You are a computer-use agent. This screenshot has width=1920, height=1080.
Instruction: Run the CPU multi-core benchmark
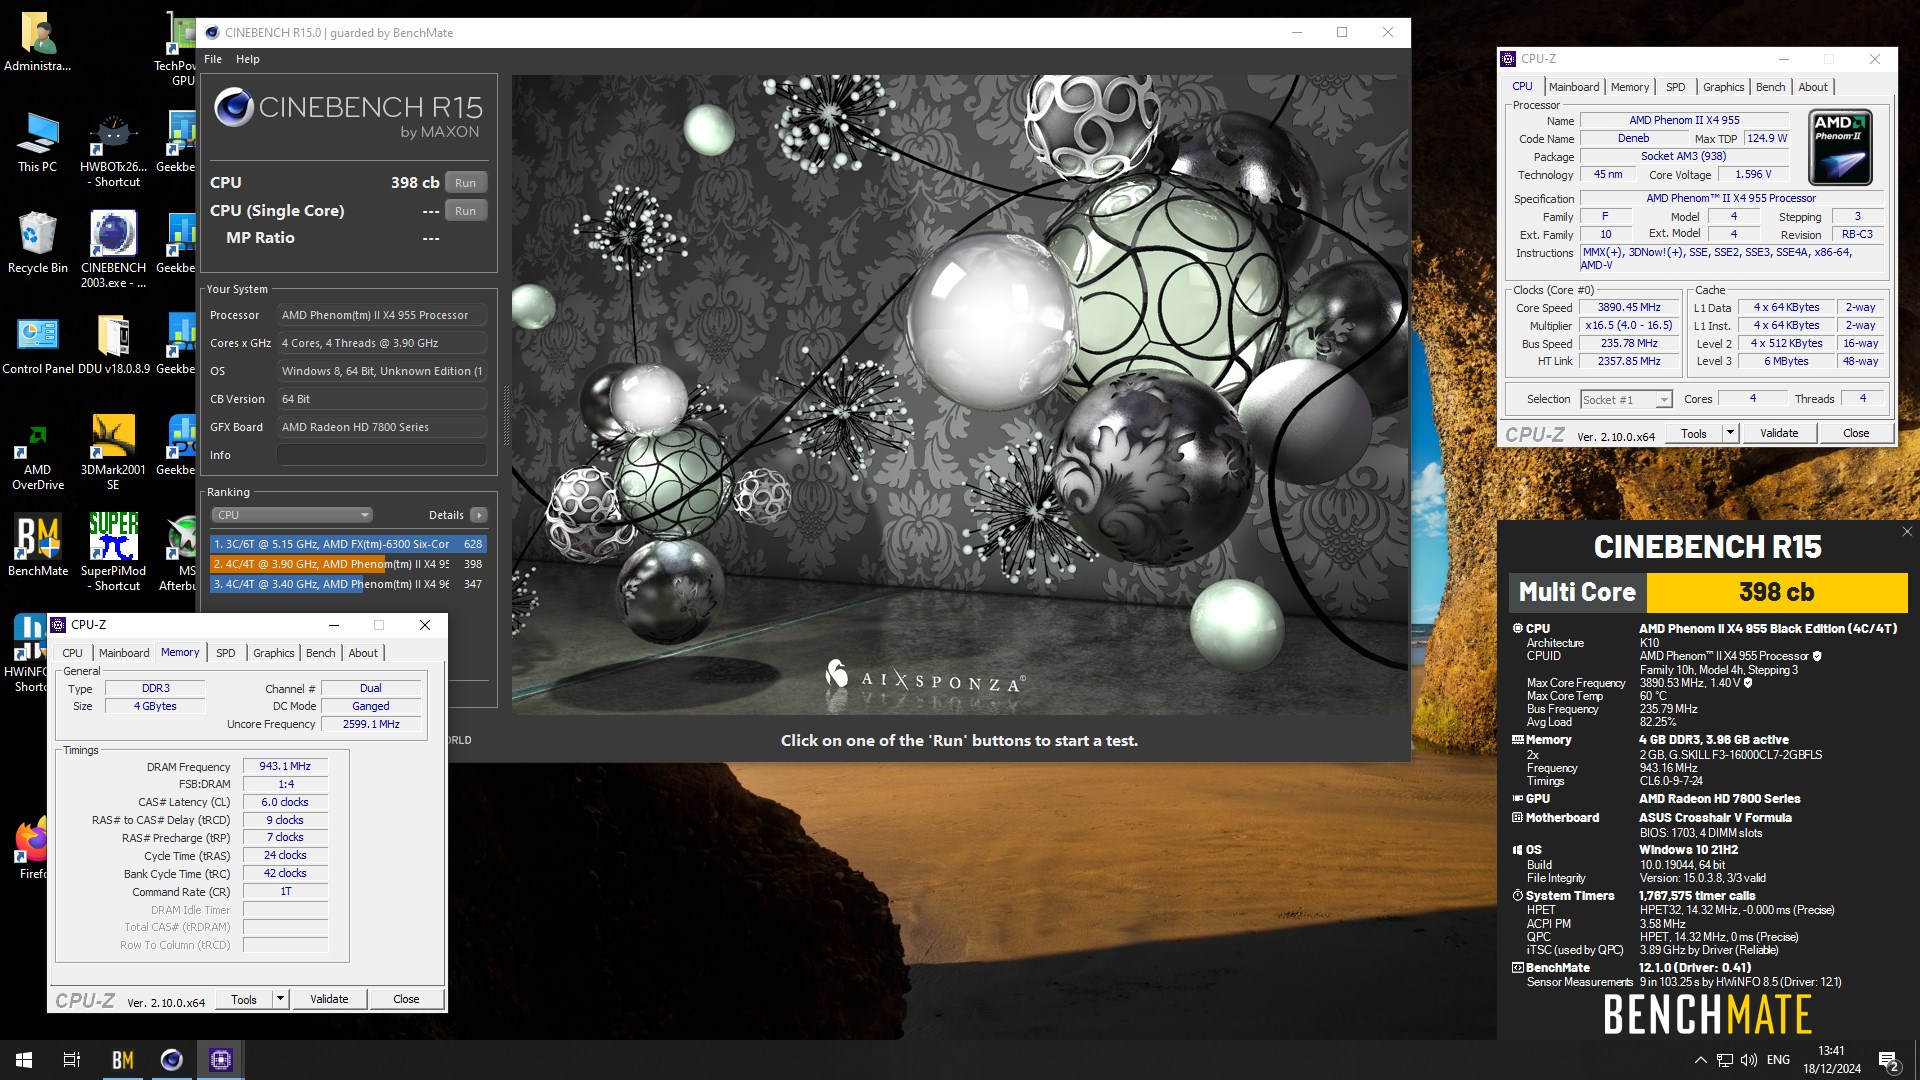[465, 183]
